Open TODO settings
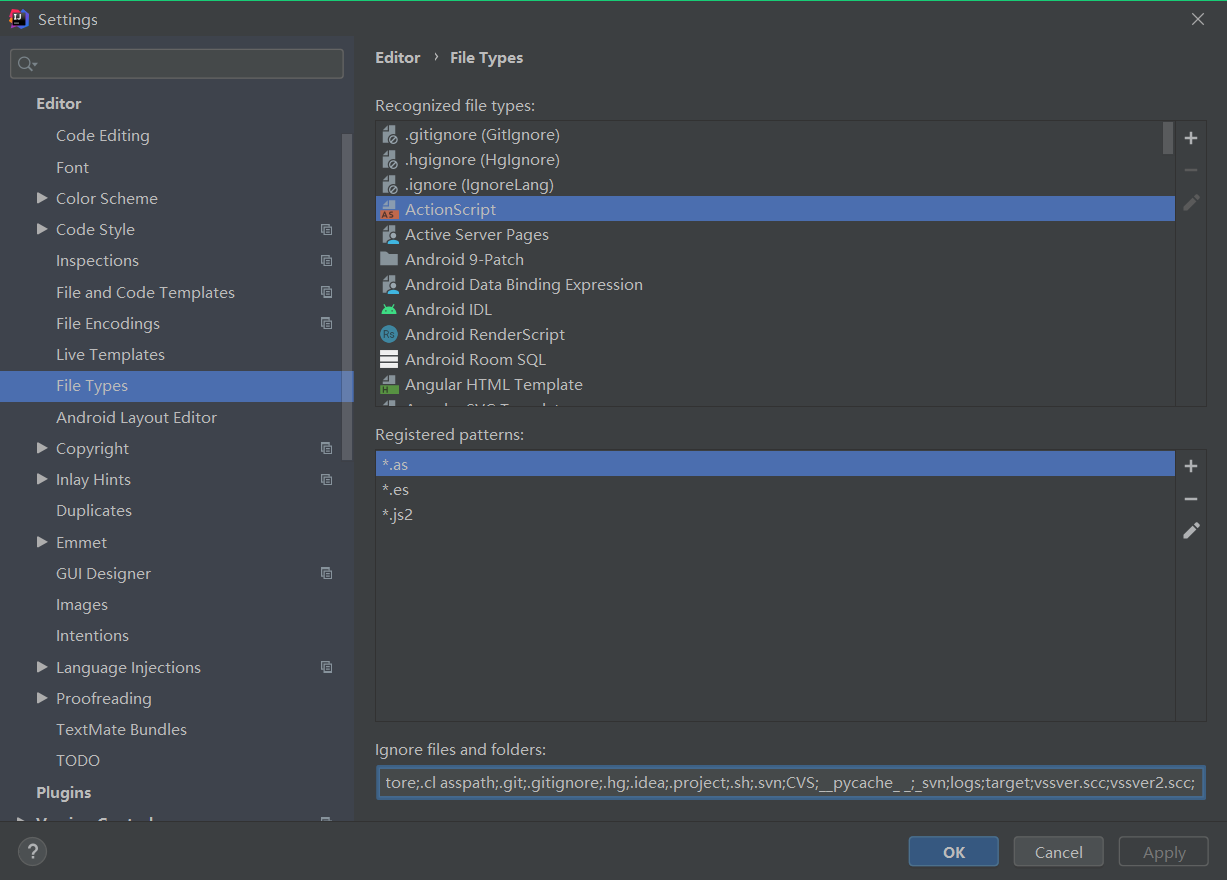The width and height of the screenshot is (1227, 880). click(x=78, y=760)
